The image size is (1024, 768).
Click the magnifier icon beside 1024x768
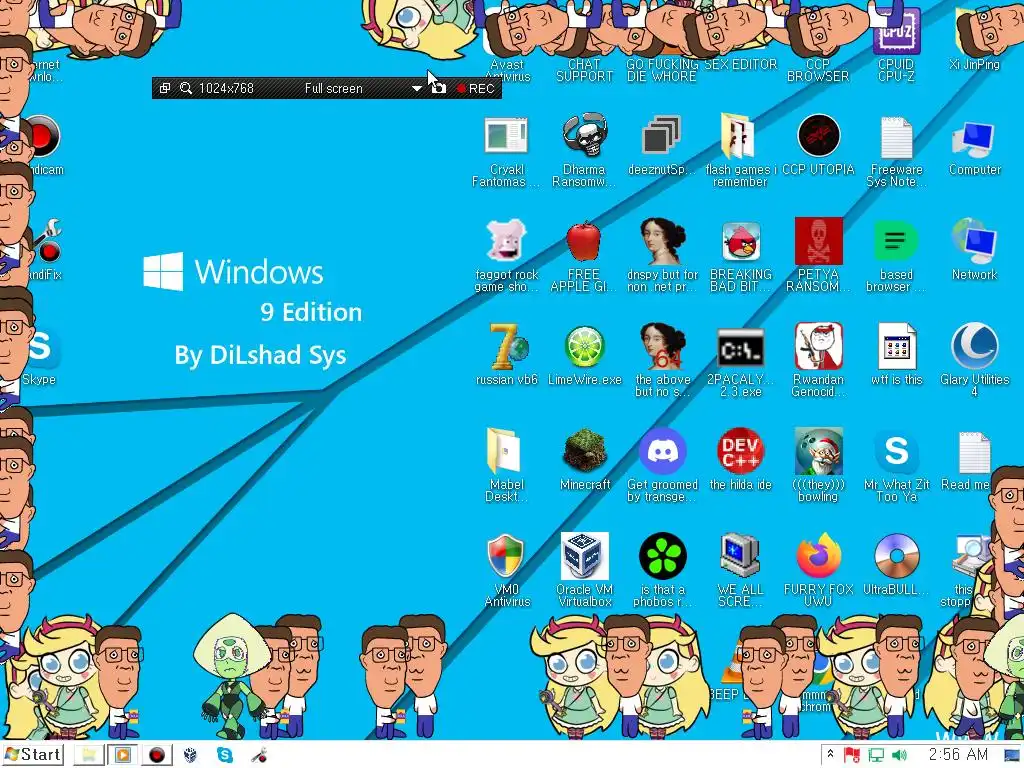[185, 88]
